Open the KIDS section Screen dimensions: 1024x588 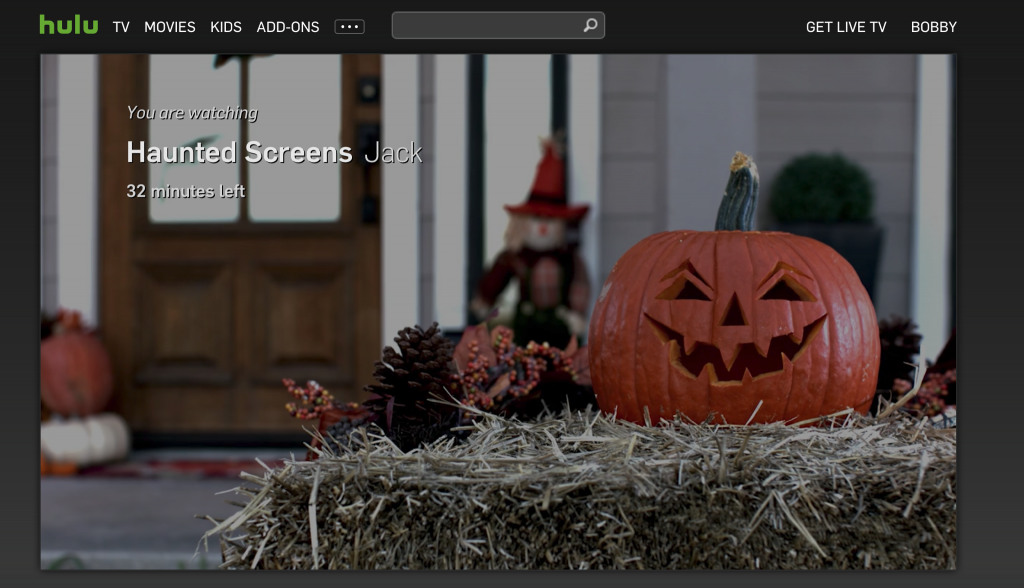(x=226, y=27)
